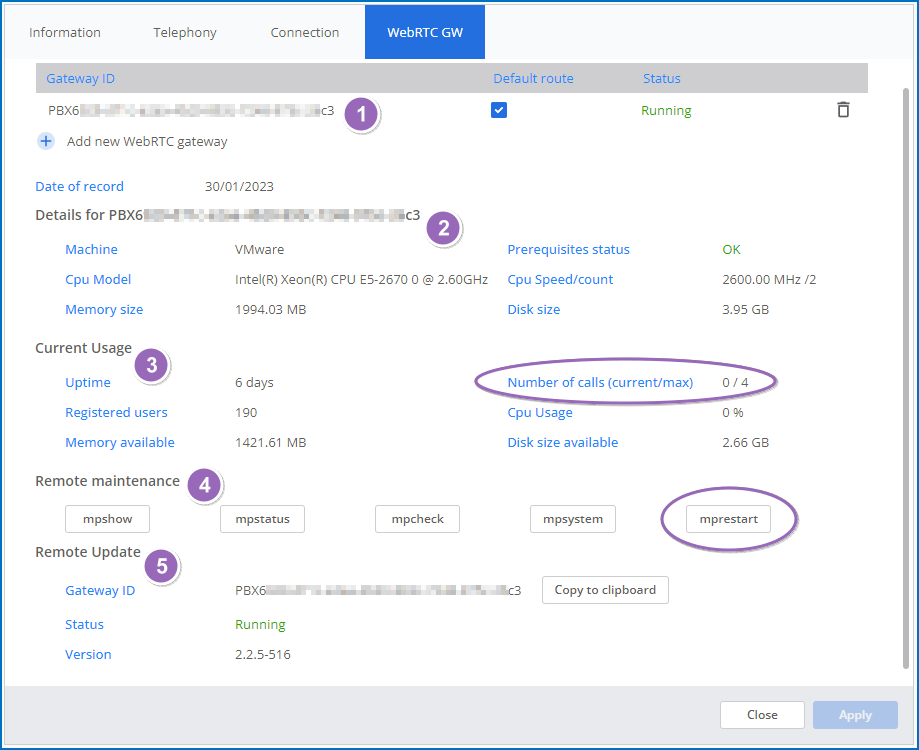Image resolution: width=919 pixels, height=750 pixels.
Task: Stay on the WebRTC GW tab
Action: (424, 32)
